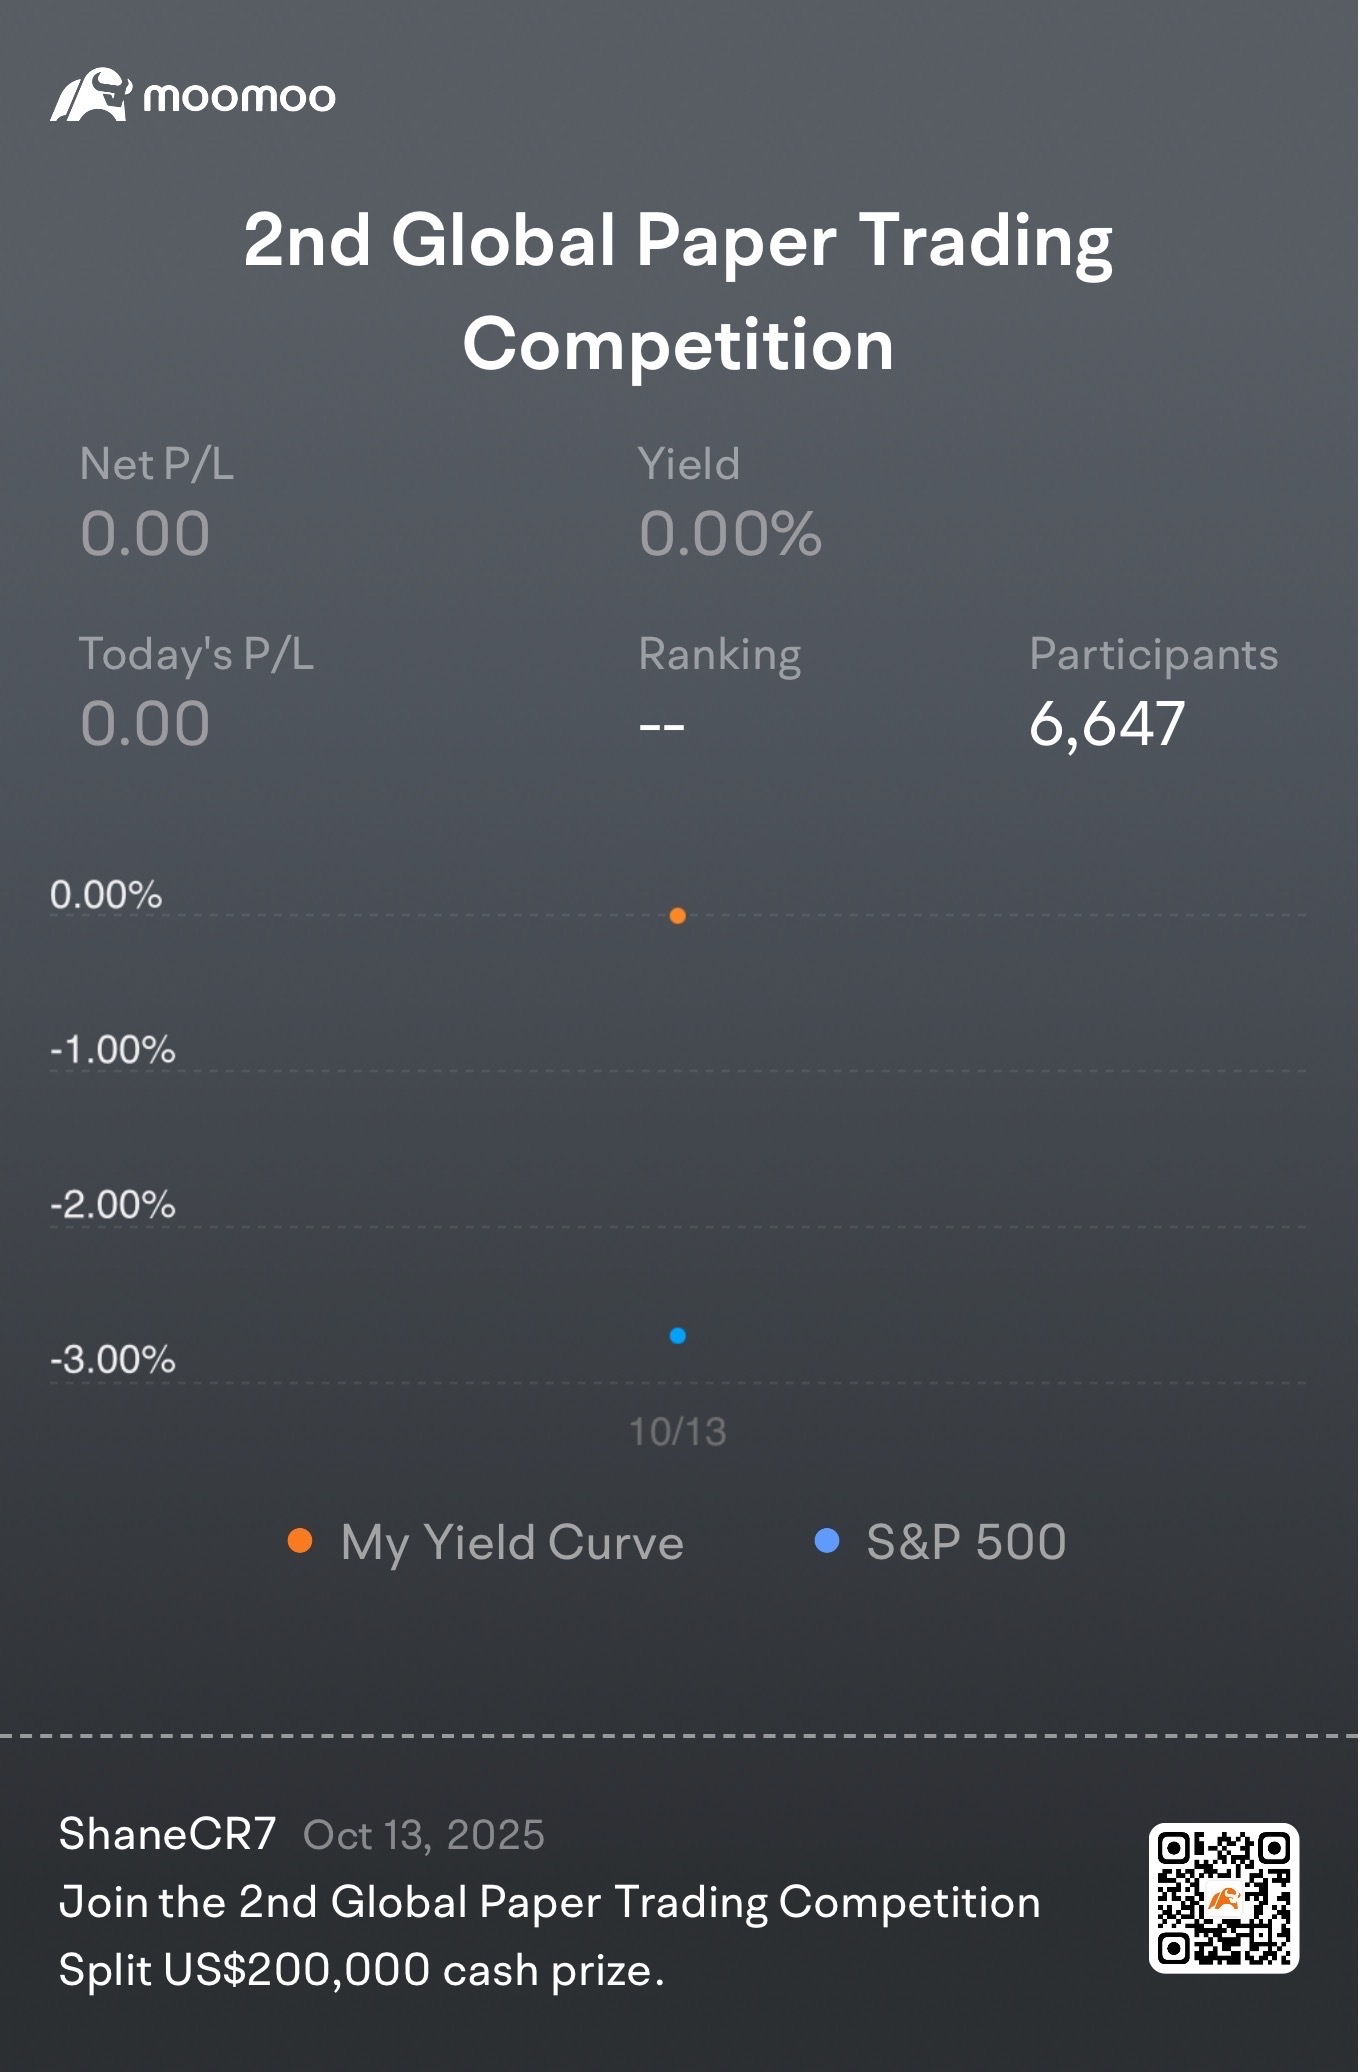The image size is (1360, 2072).
Task: Tap the 2nd Global Paper Trading Competition title
Action: point(679,292)
